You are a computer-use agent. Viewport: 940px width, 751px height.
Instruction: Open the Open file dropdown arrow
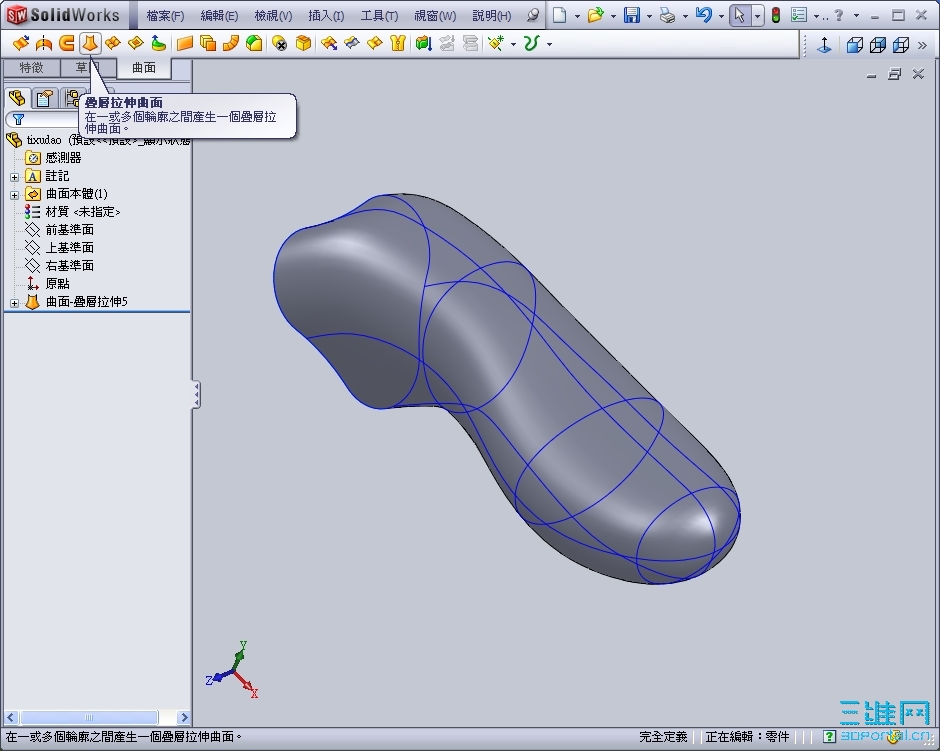click(x=613, y=16)
